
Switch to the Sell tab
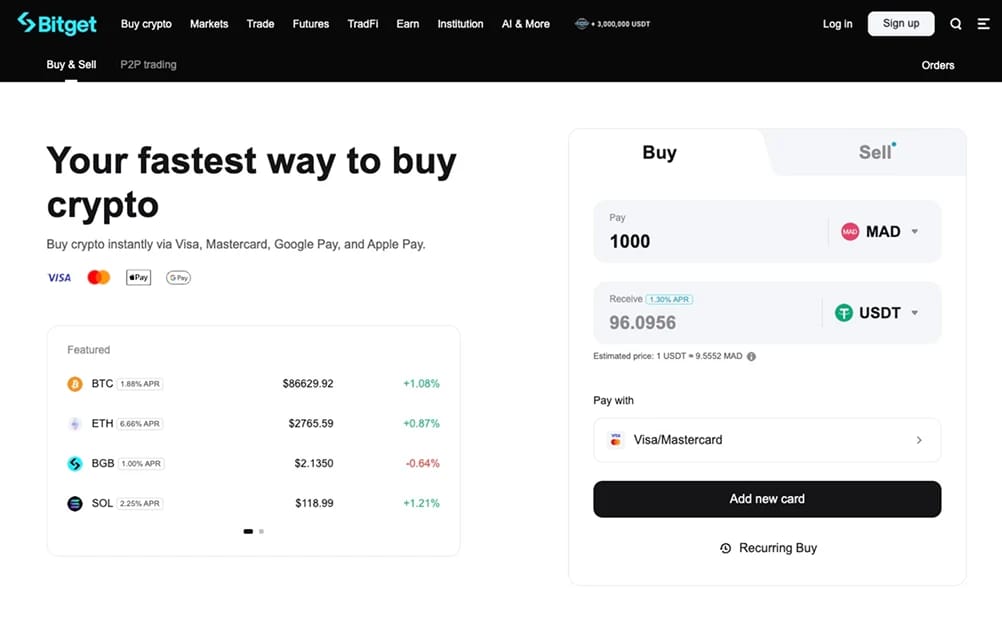click(874, 153)
